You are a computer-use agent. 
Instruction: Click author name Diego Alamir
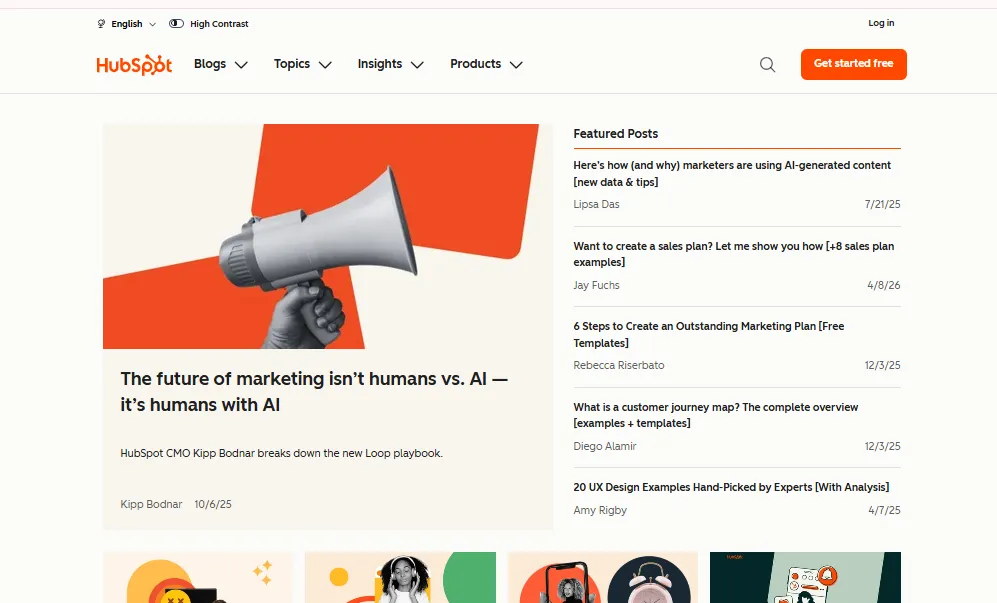(605, 446)
